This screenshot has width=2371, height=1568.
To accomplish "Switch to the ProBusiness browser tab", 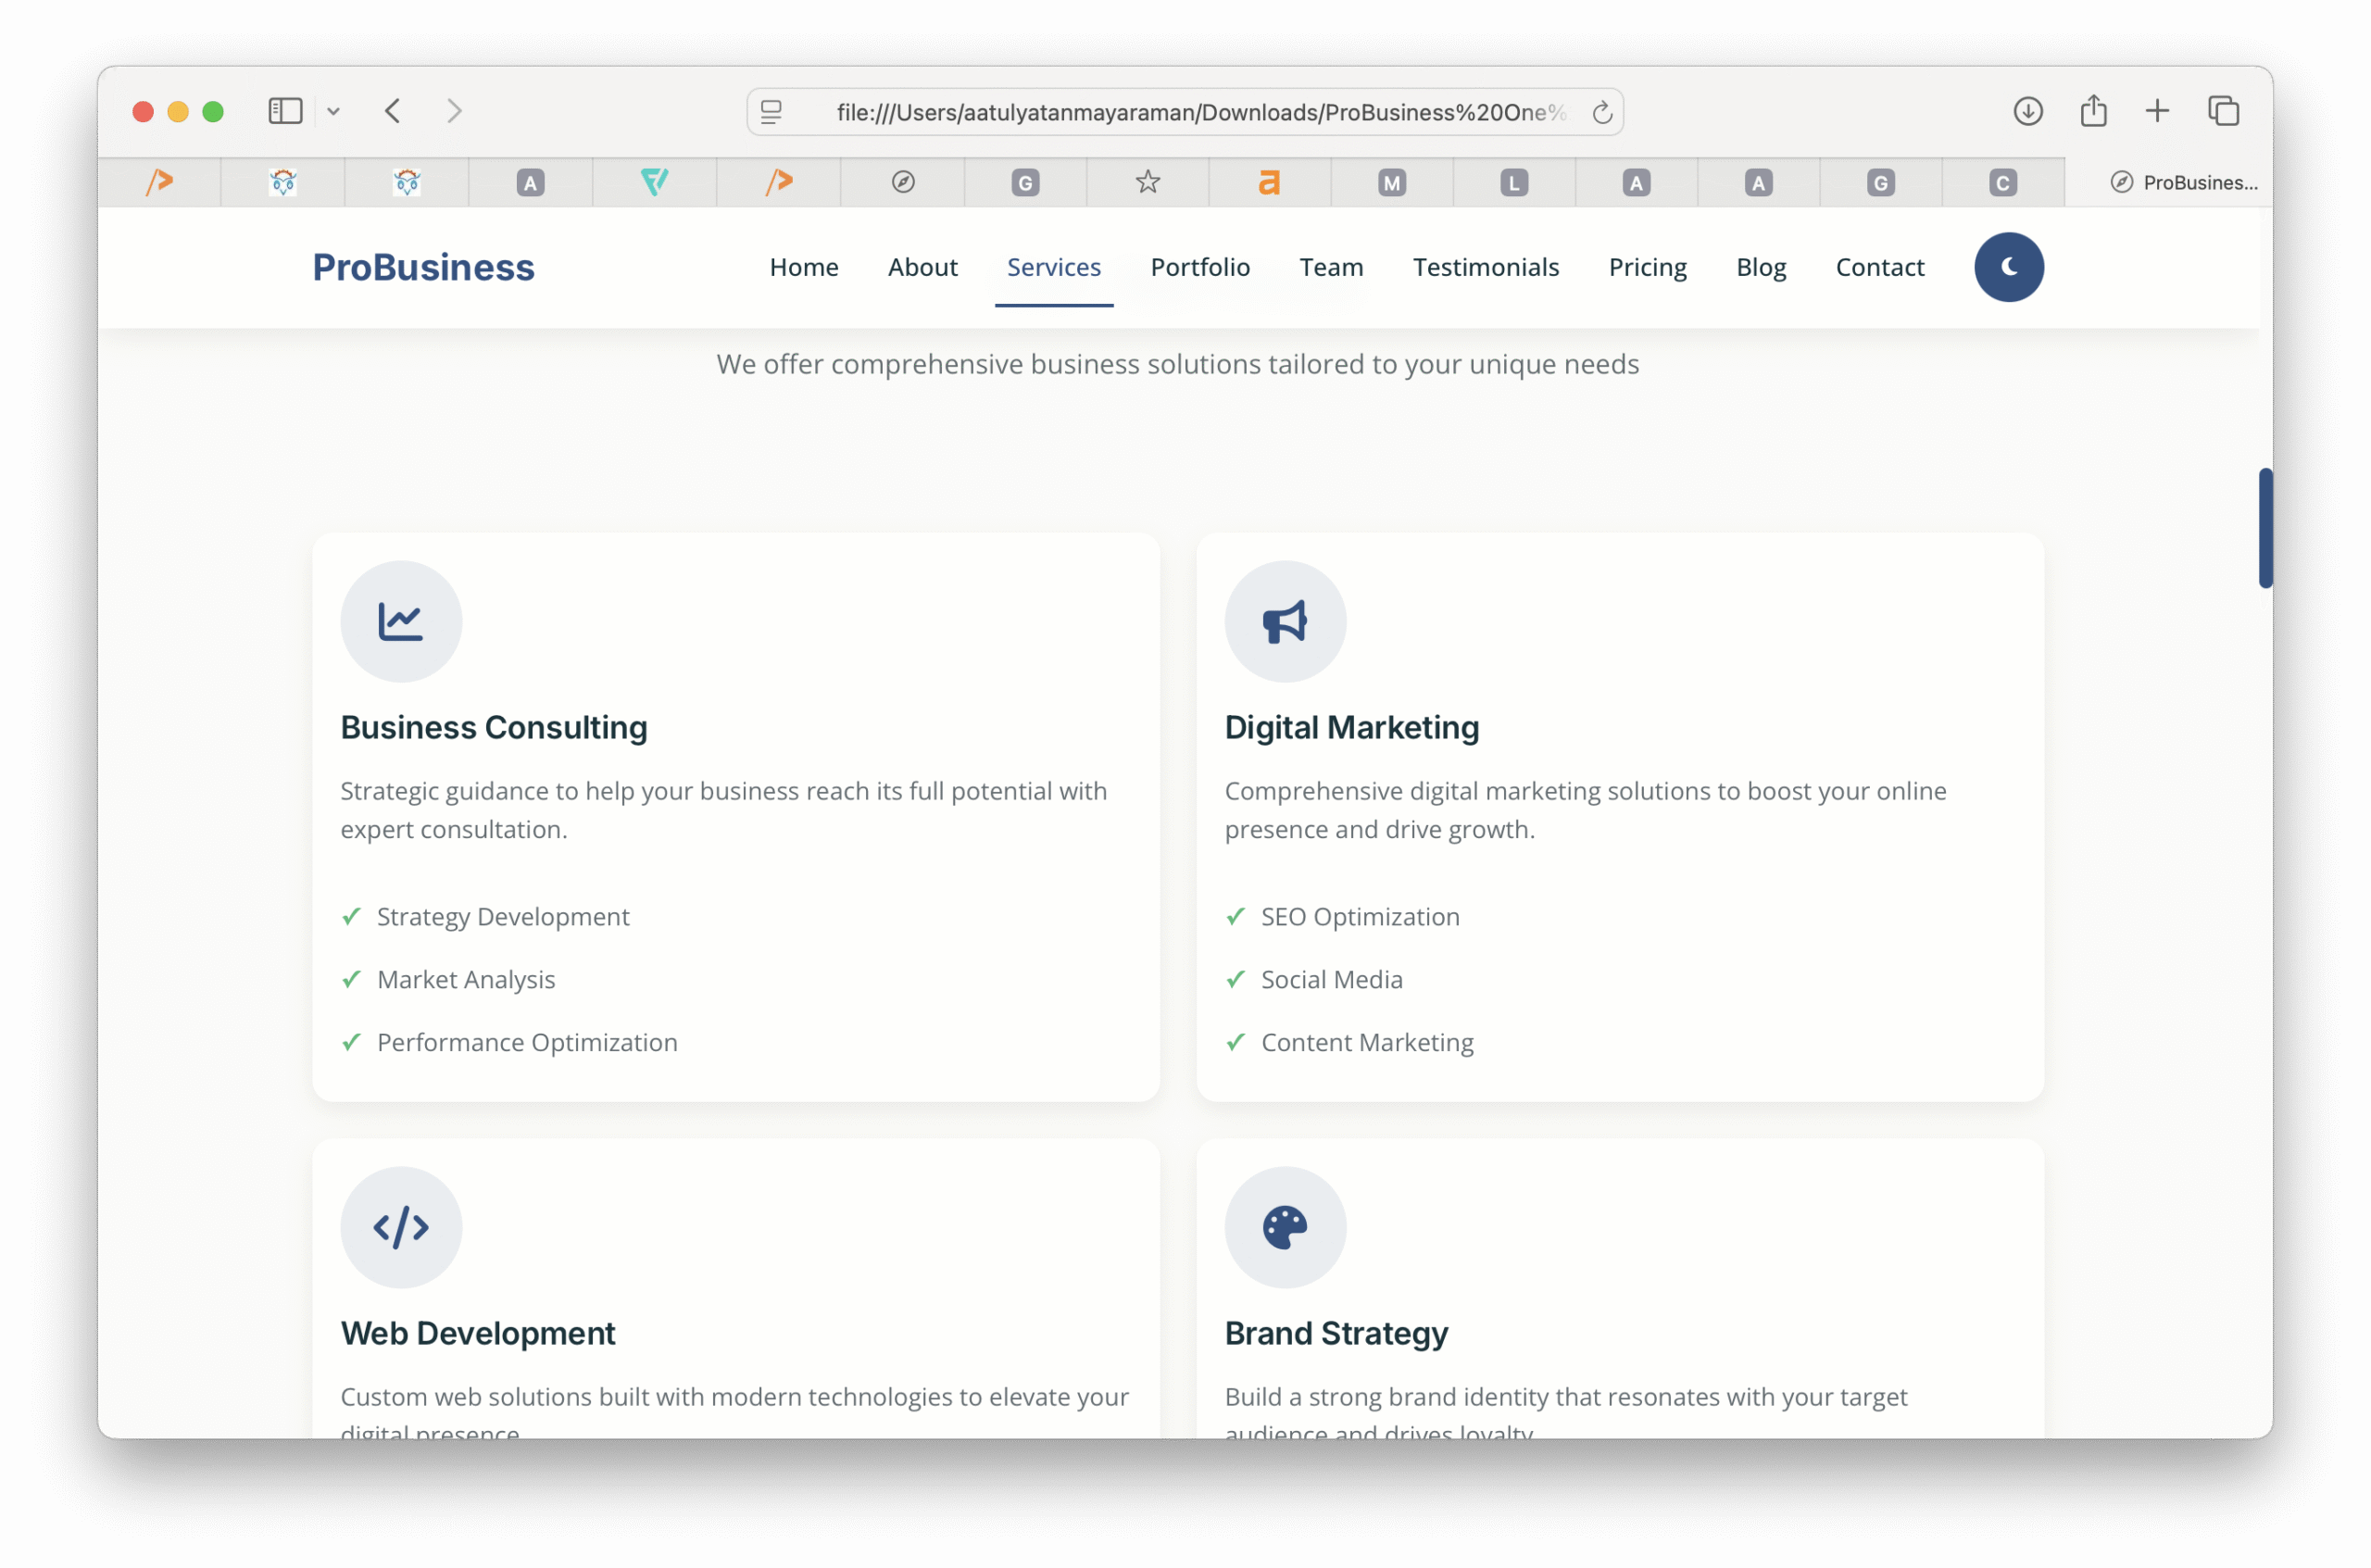I will click(x=2183, y=182).
